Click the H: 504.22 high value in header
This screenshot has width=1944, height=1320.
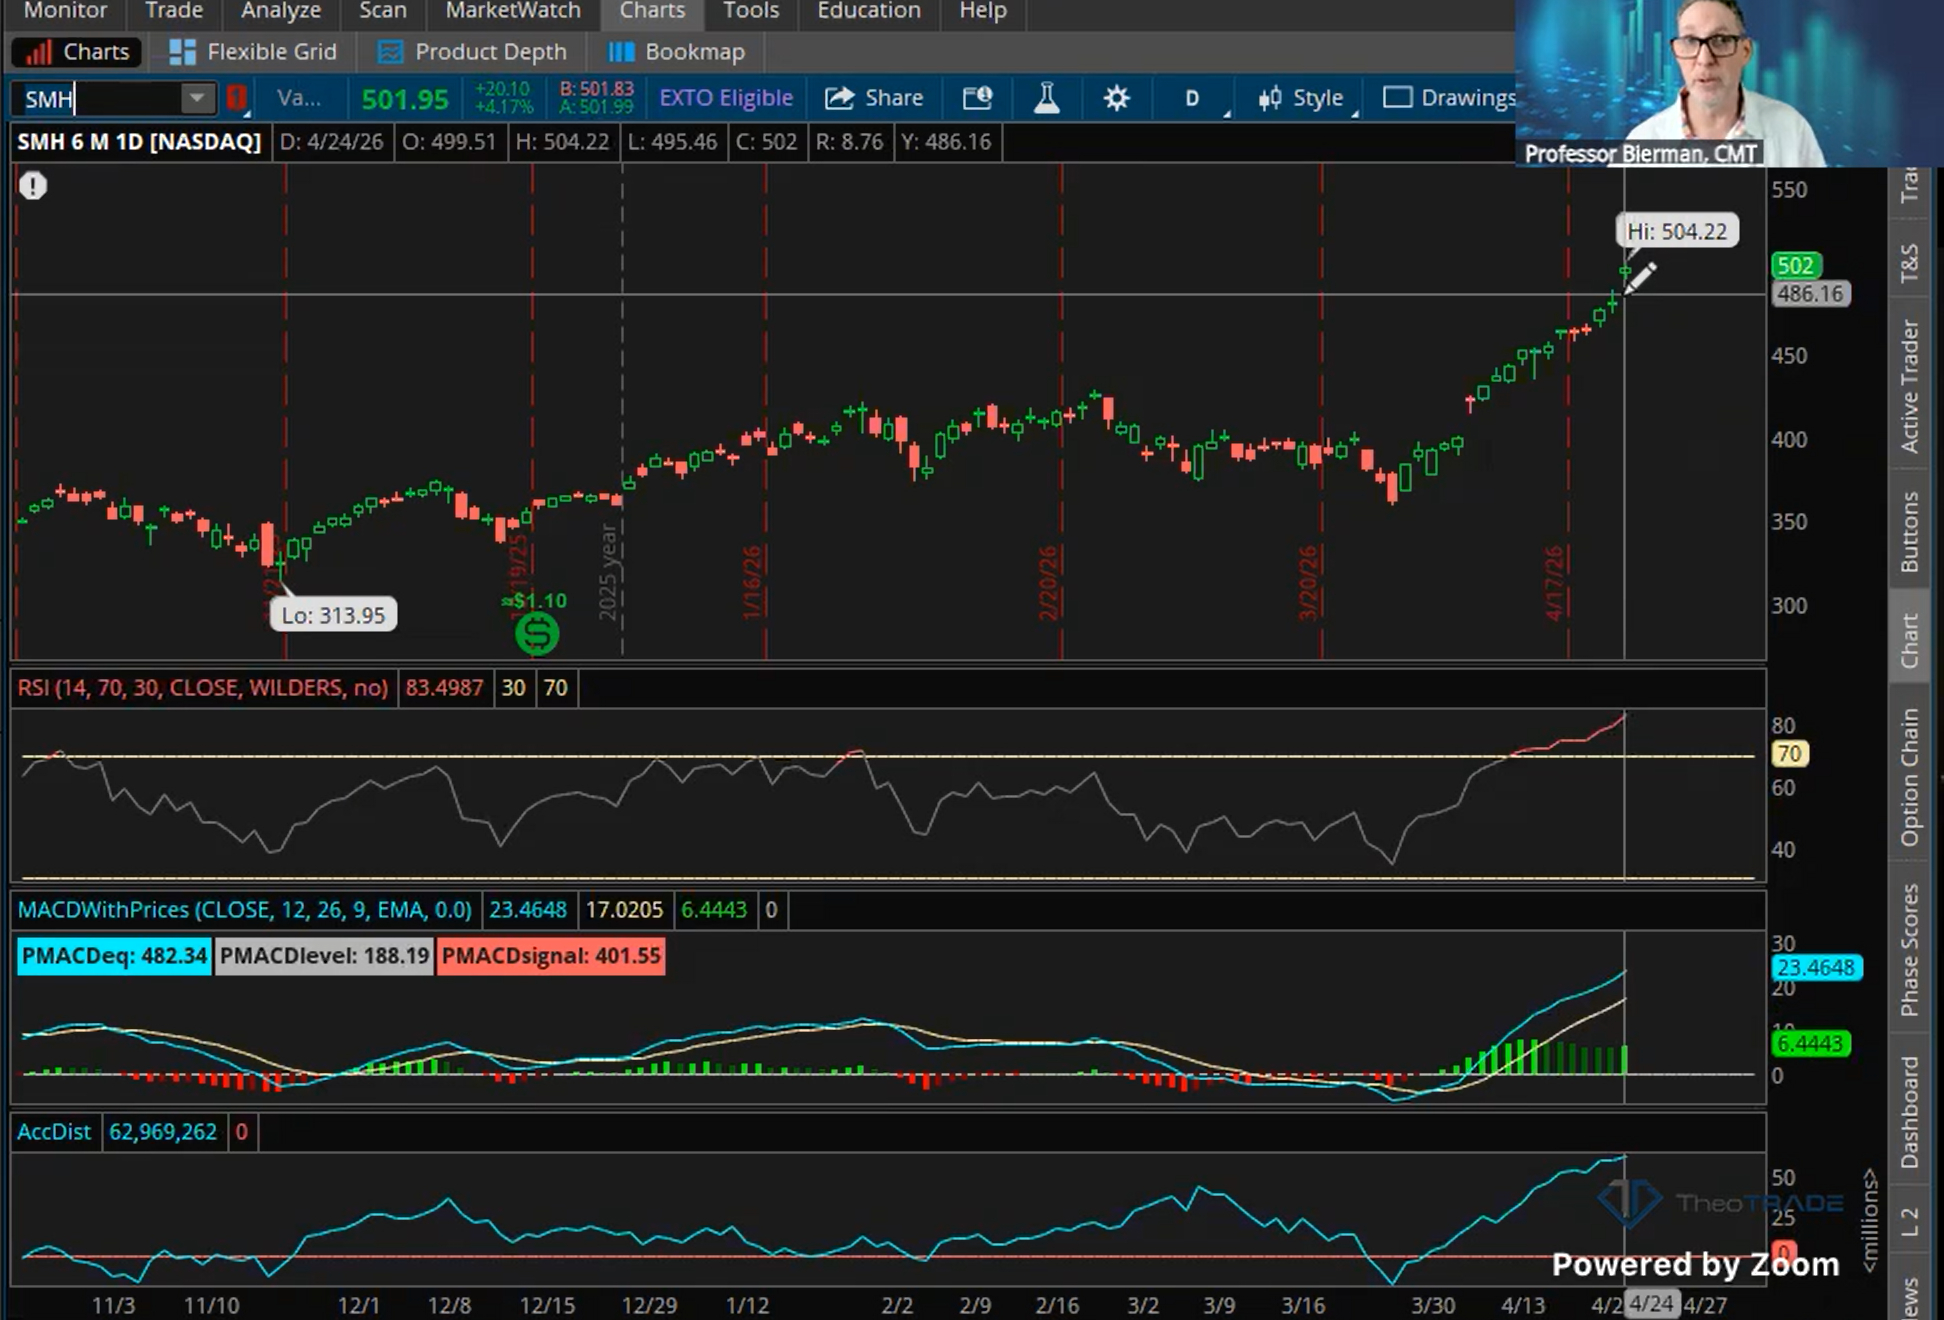tap(562, 142)
